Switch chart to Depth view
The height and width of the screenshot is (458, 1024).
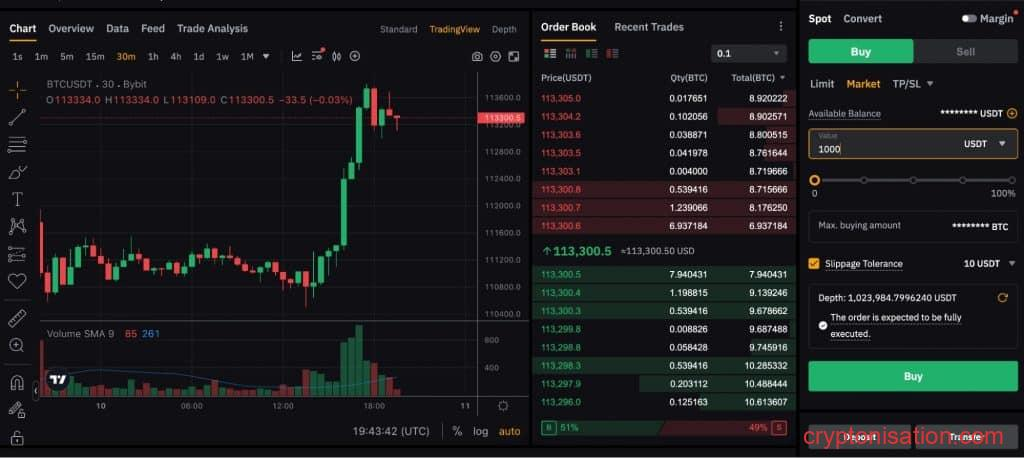pos(504,29)
